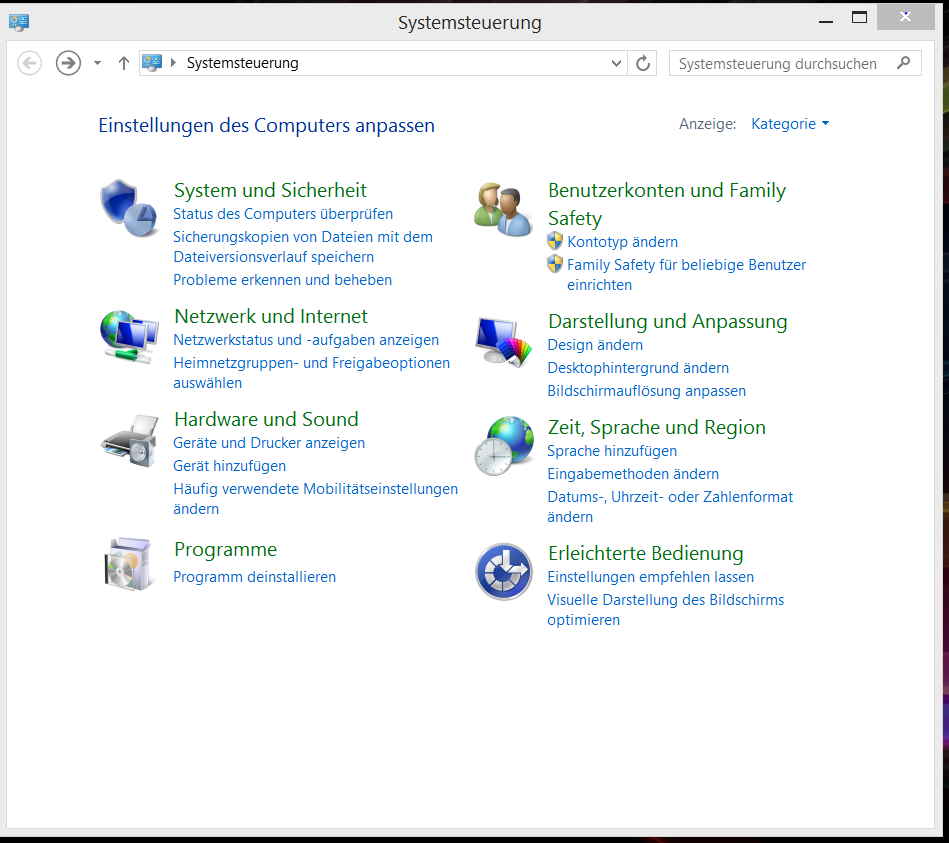Click the Darstellung und Anpassung monitor icon

(503, 342)
